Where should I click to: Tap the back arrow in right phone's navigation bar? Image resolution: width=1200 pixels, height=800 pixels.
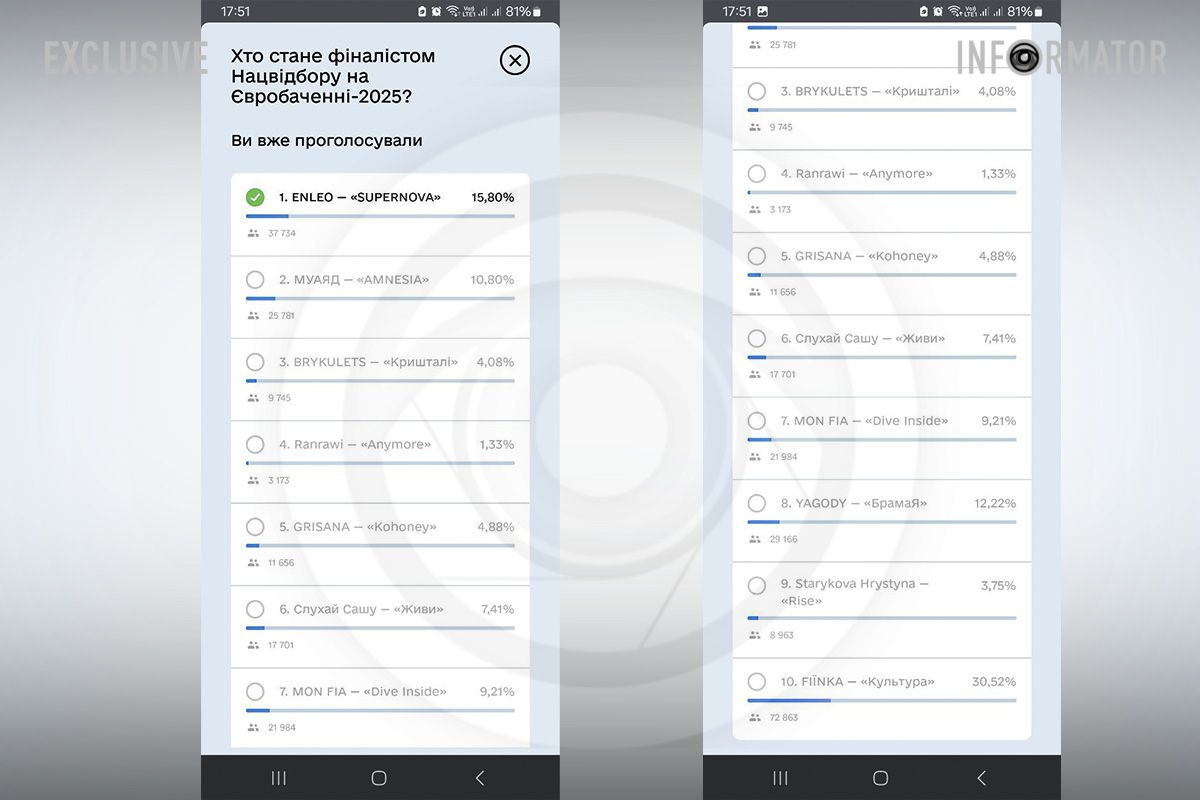(x=981, y=778)
